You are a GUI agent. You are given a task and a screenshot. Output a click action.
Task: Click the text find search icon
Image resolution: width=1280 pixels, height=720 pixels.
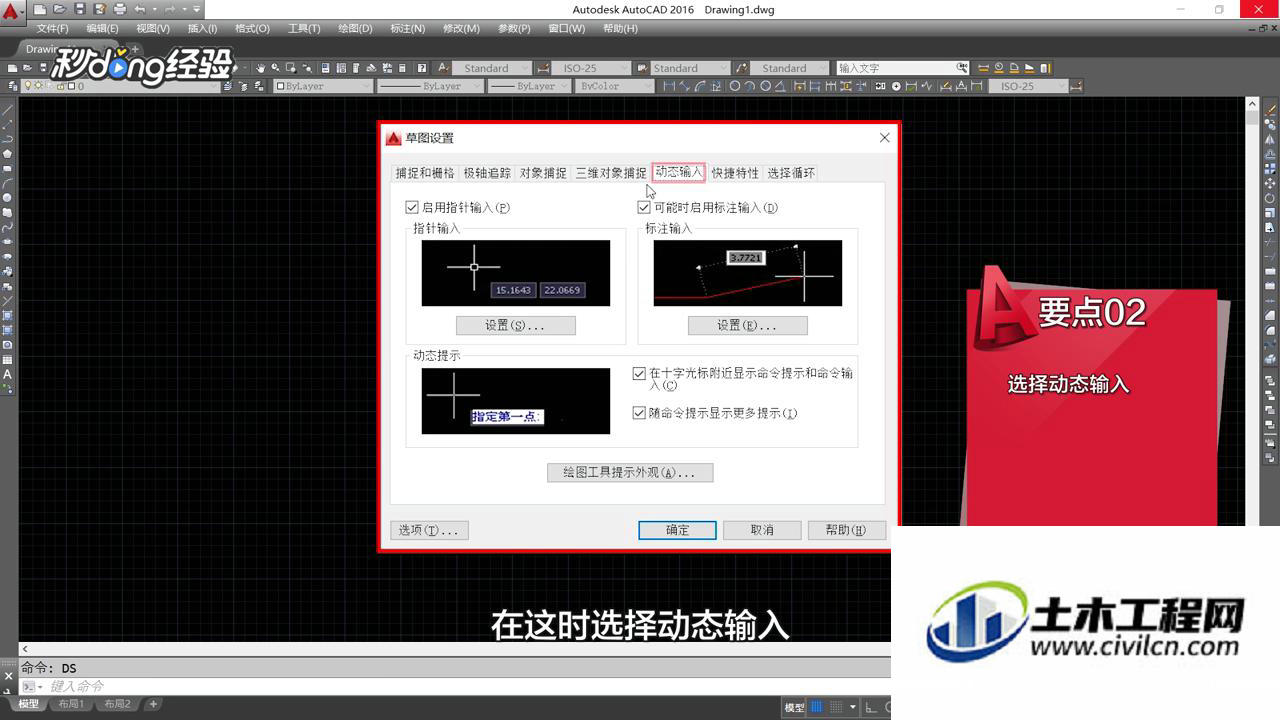point(962,68)
